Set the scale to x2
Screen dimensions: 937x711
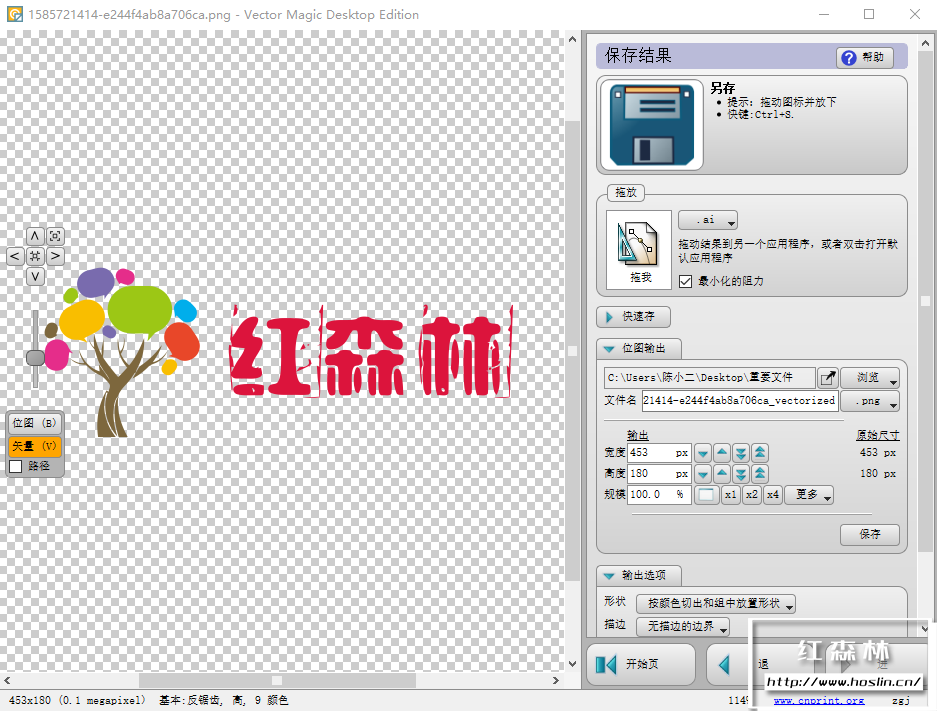(x=752, y=495)
